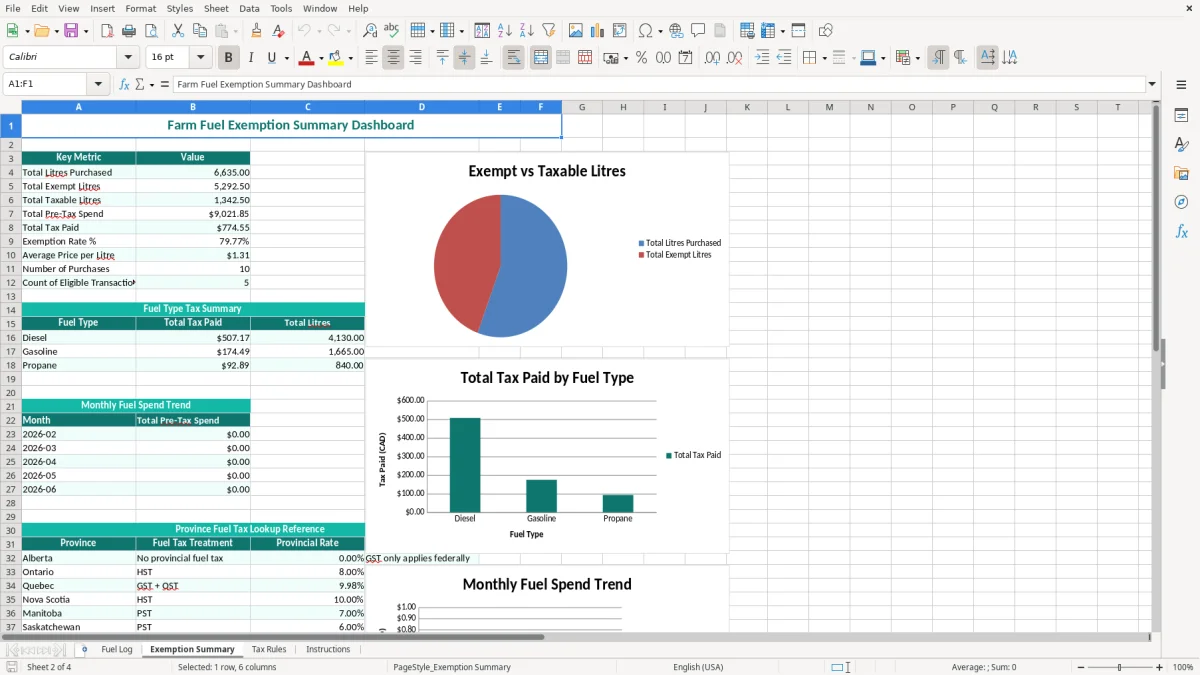Open sidebar Gallery icon
This screenshot has width=1200, height=675.
click(x=1181, y=173)
